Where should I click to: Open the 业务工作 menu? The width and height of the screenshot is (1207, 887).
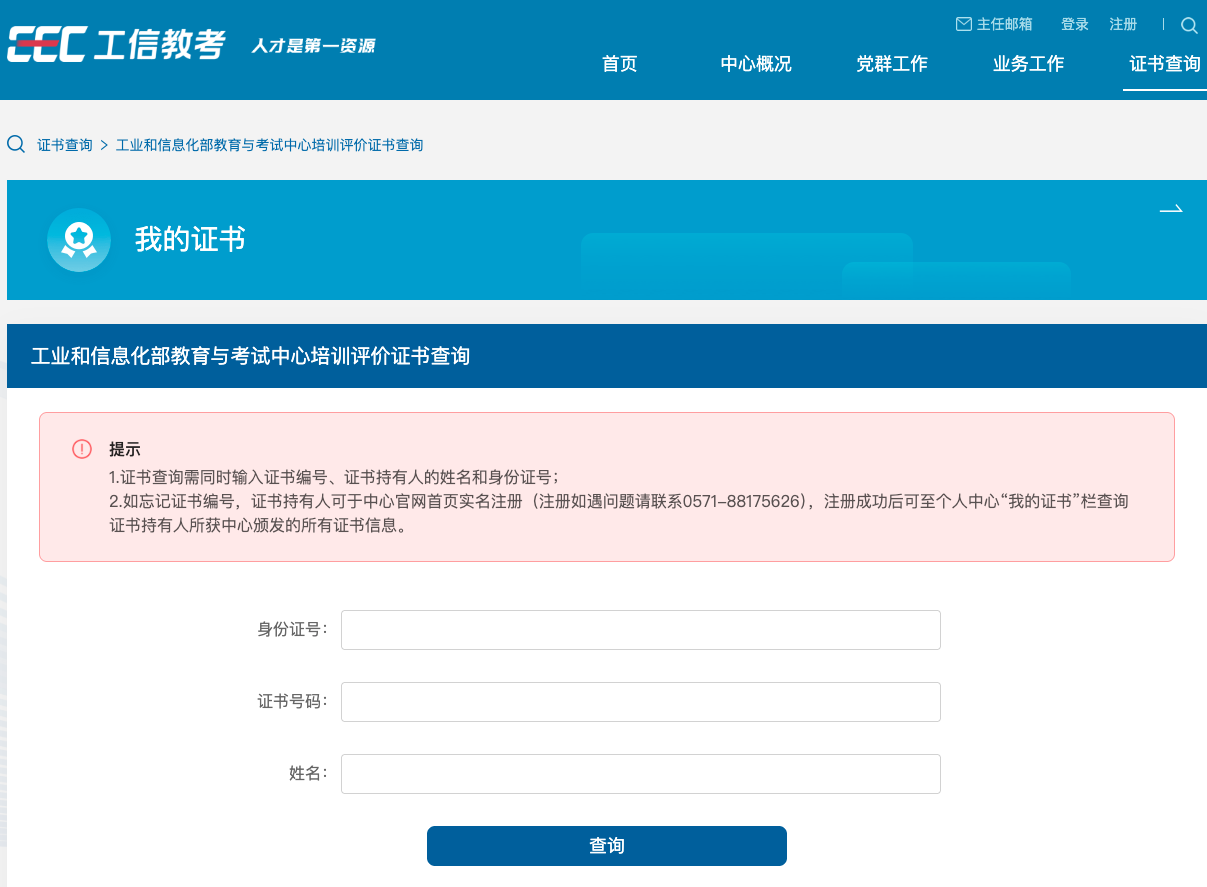1028,64
